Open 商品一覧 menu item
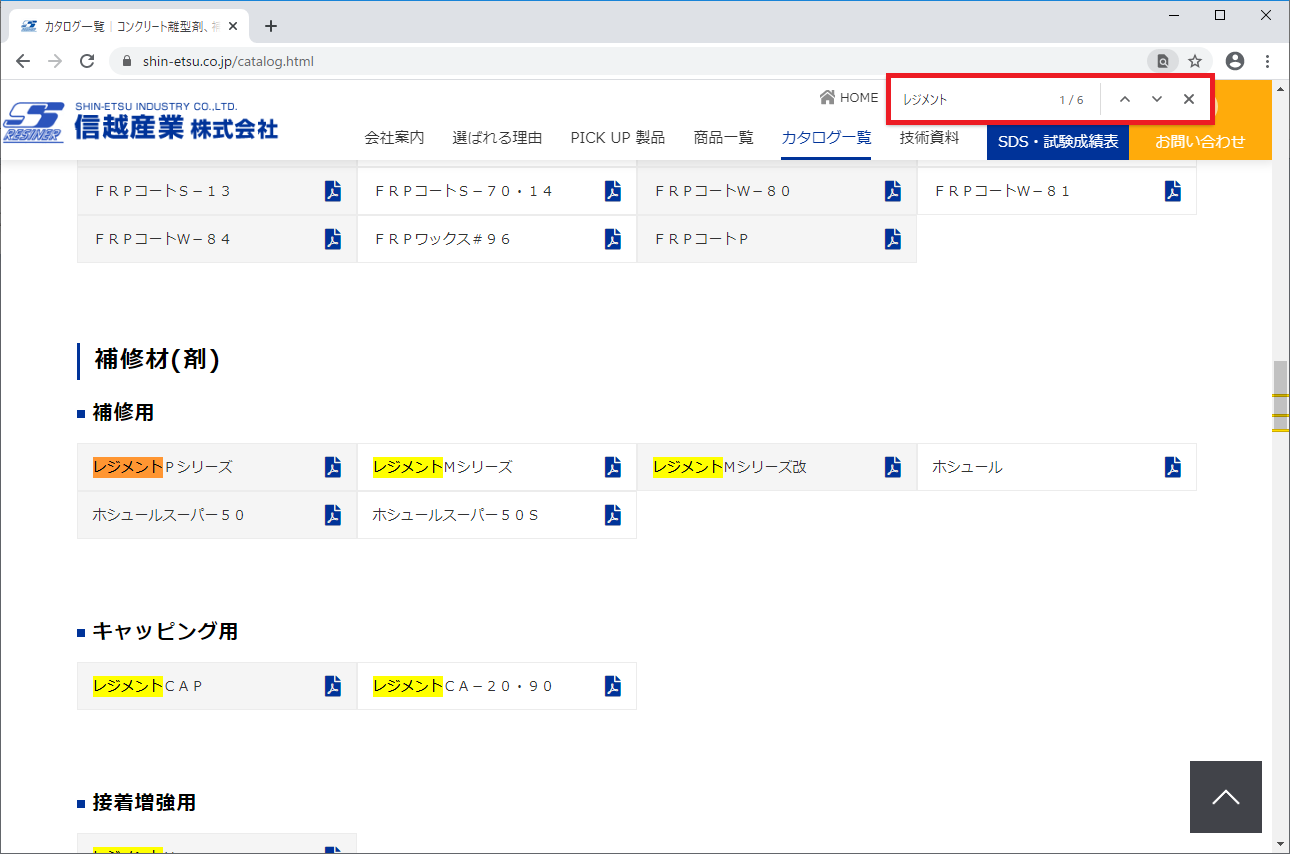The height and width of the screenshot is (854, 1290). coord(723,138)
